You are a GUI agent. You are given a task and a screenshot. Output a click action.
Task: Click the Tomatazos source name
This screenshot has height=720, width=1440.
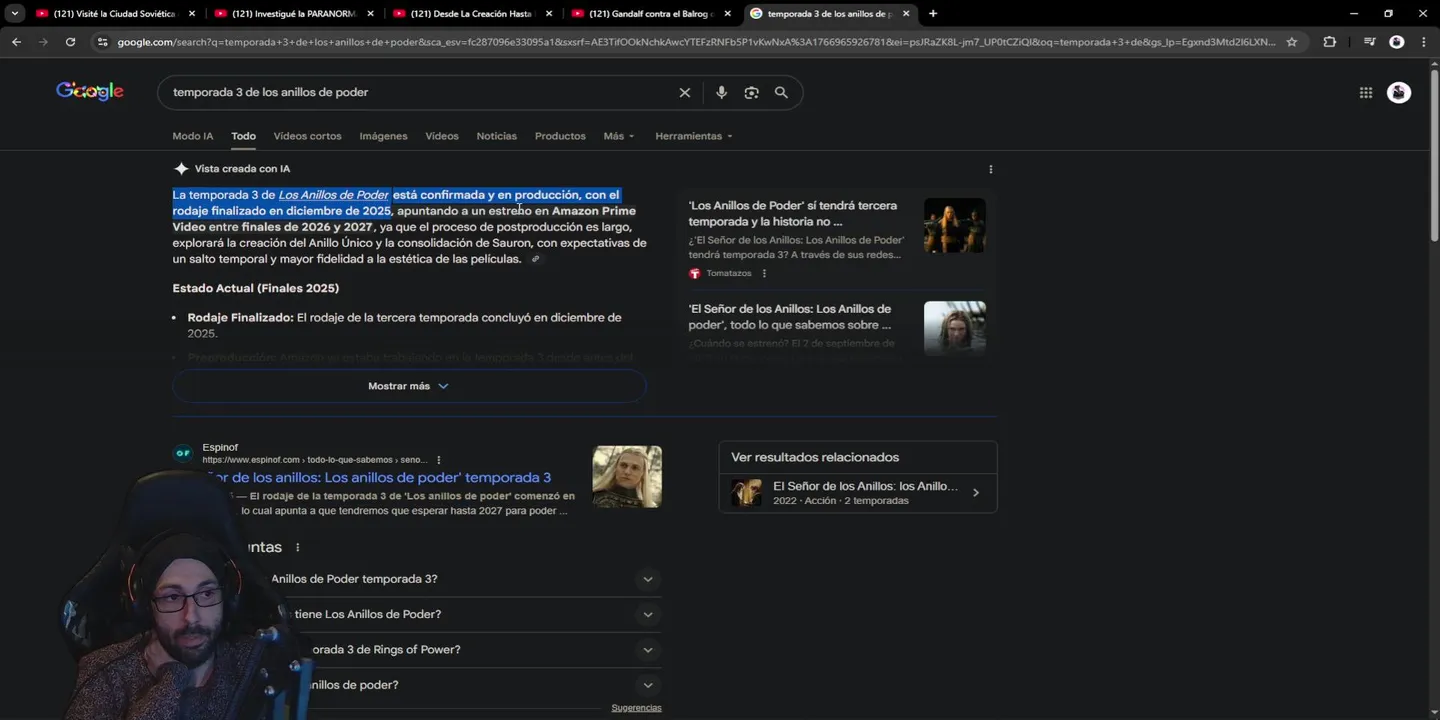click(x=728, y=273)
